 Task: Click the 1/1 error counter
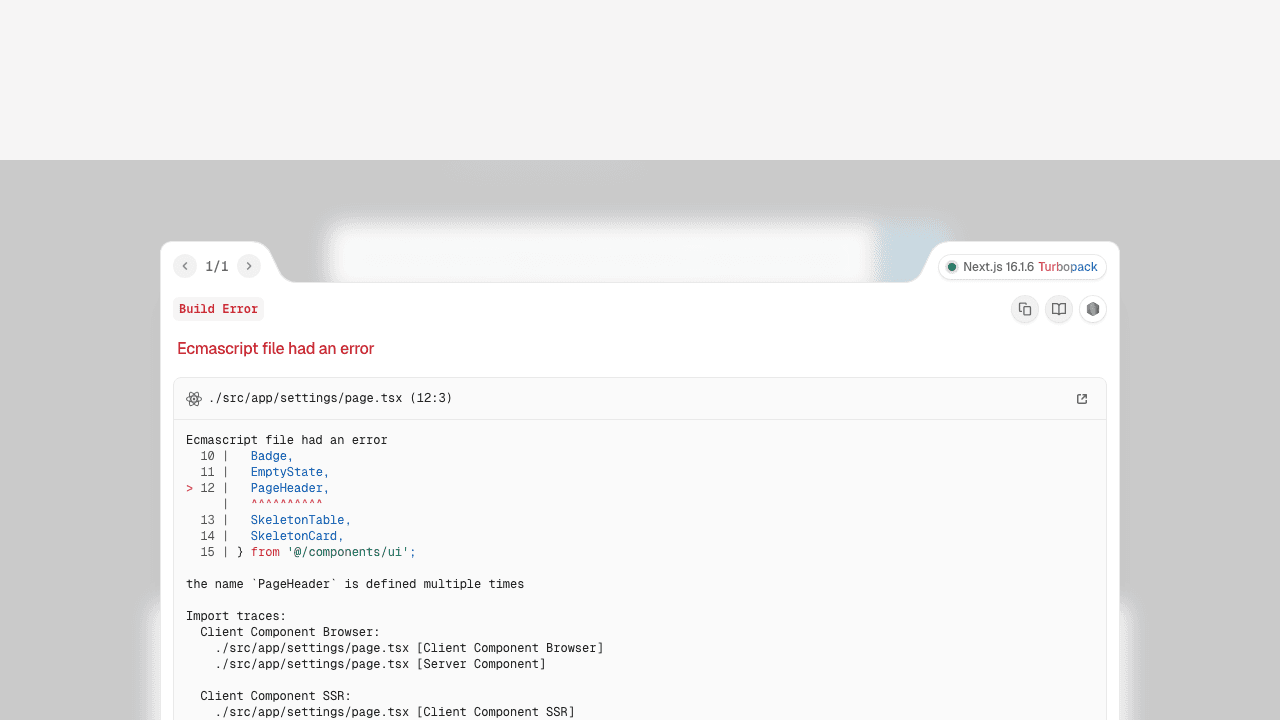click(x=217, y=266)
